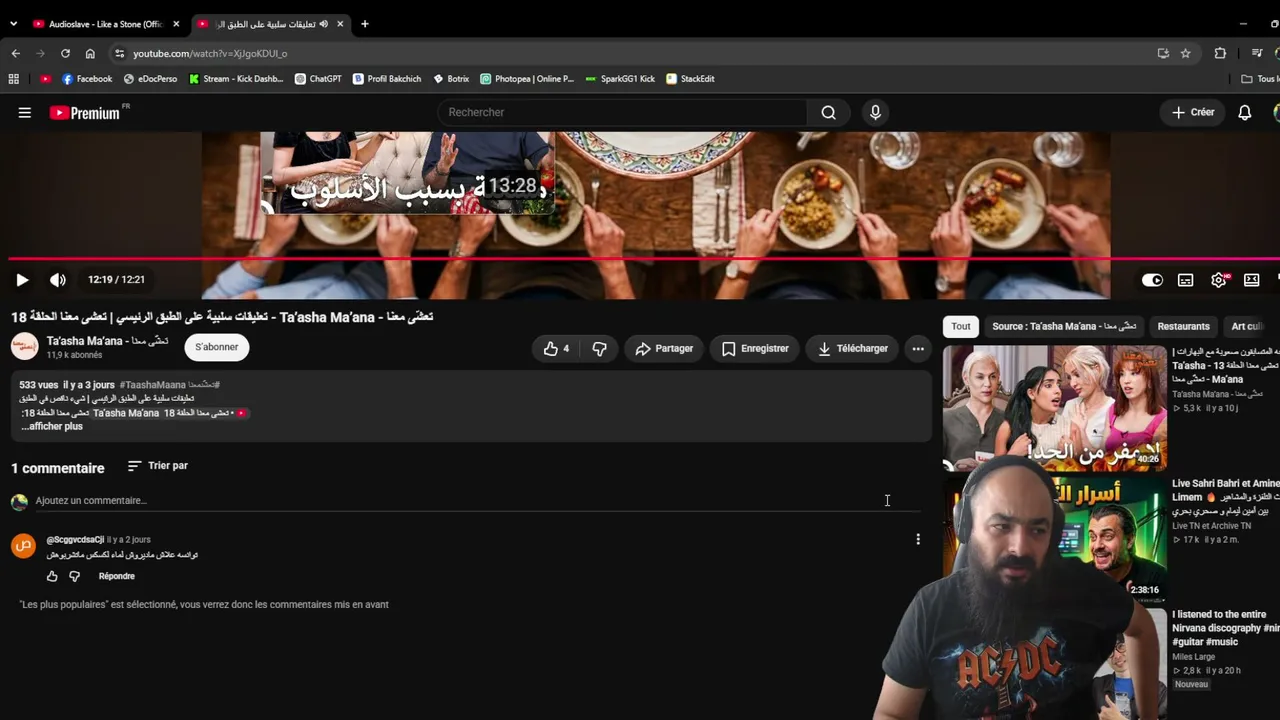Open the StackEdit bookmark

[x=690, y=79]
